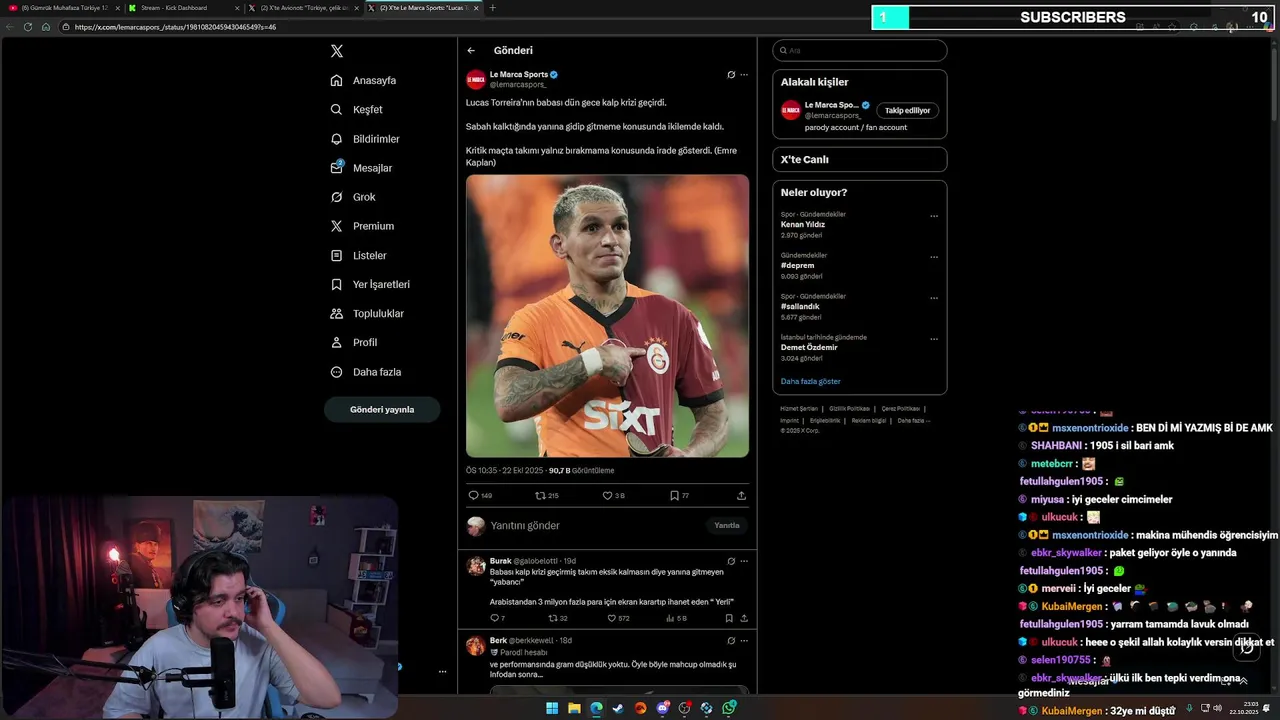Image resolution: width=1280 pixels, height=720 pixels.
Task: Open the Kenan Yıldız trend
Action: coord(803,224)
